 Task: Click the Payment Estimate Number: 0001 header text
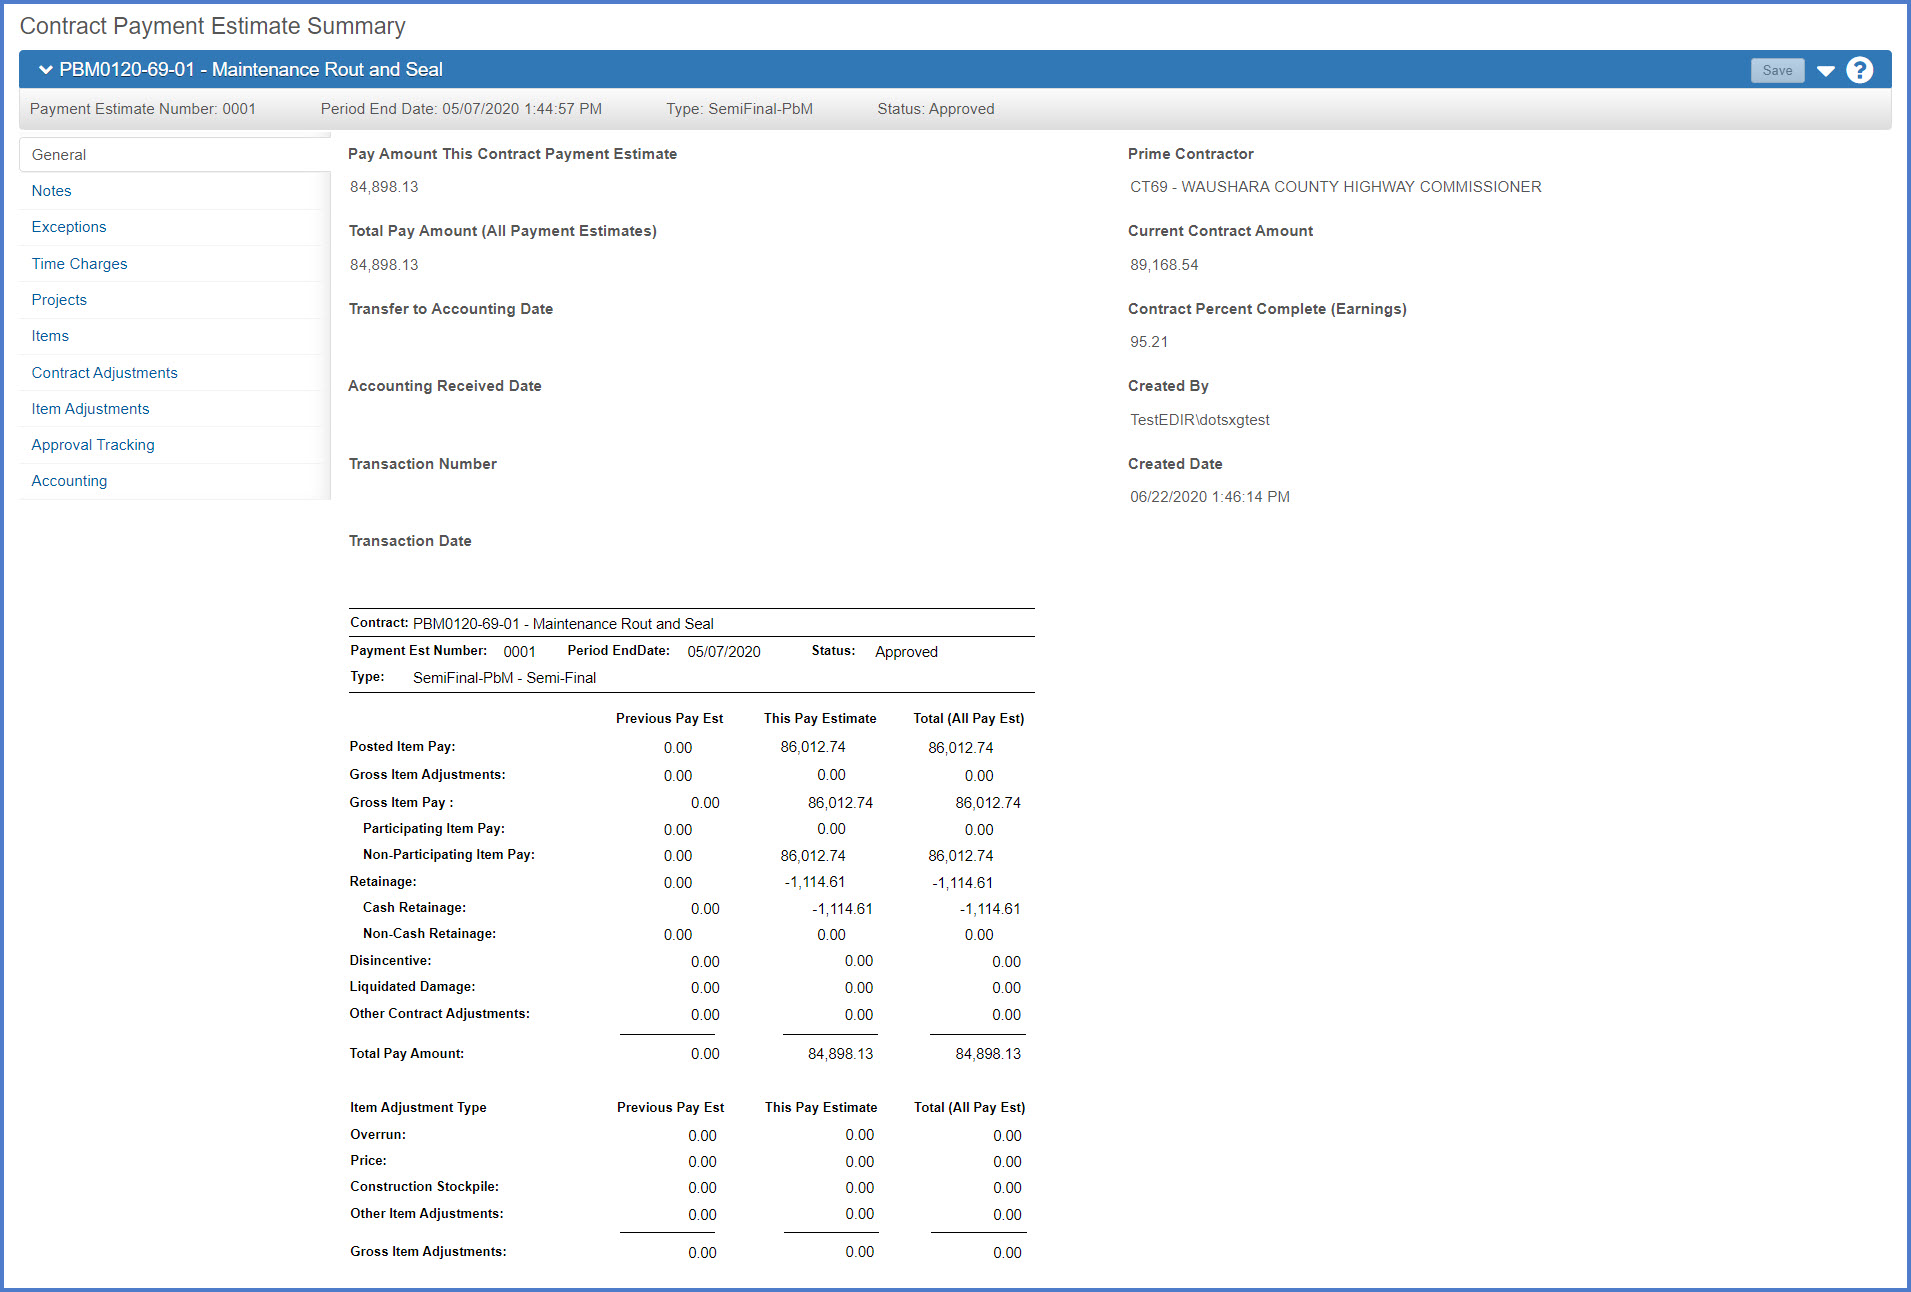point(143,109)
